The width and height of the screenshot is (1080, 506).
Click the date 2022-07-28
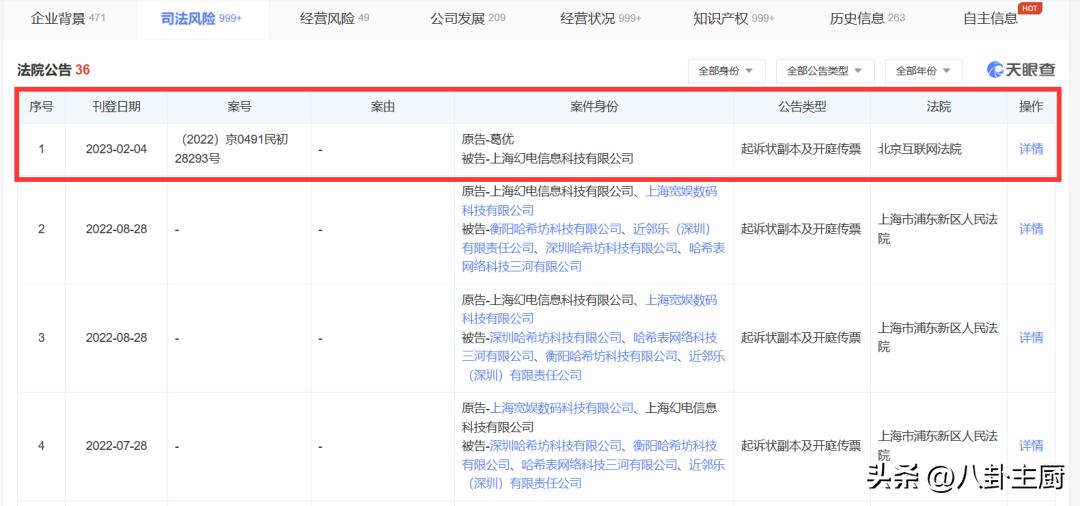click(x=116, y=445)
